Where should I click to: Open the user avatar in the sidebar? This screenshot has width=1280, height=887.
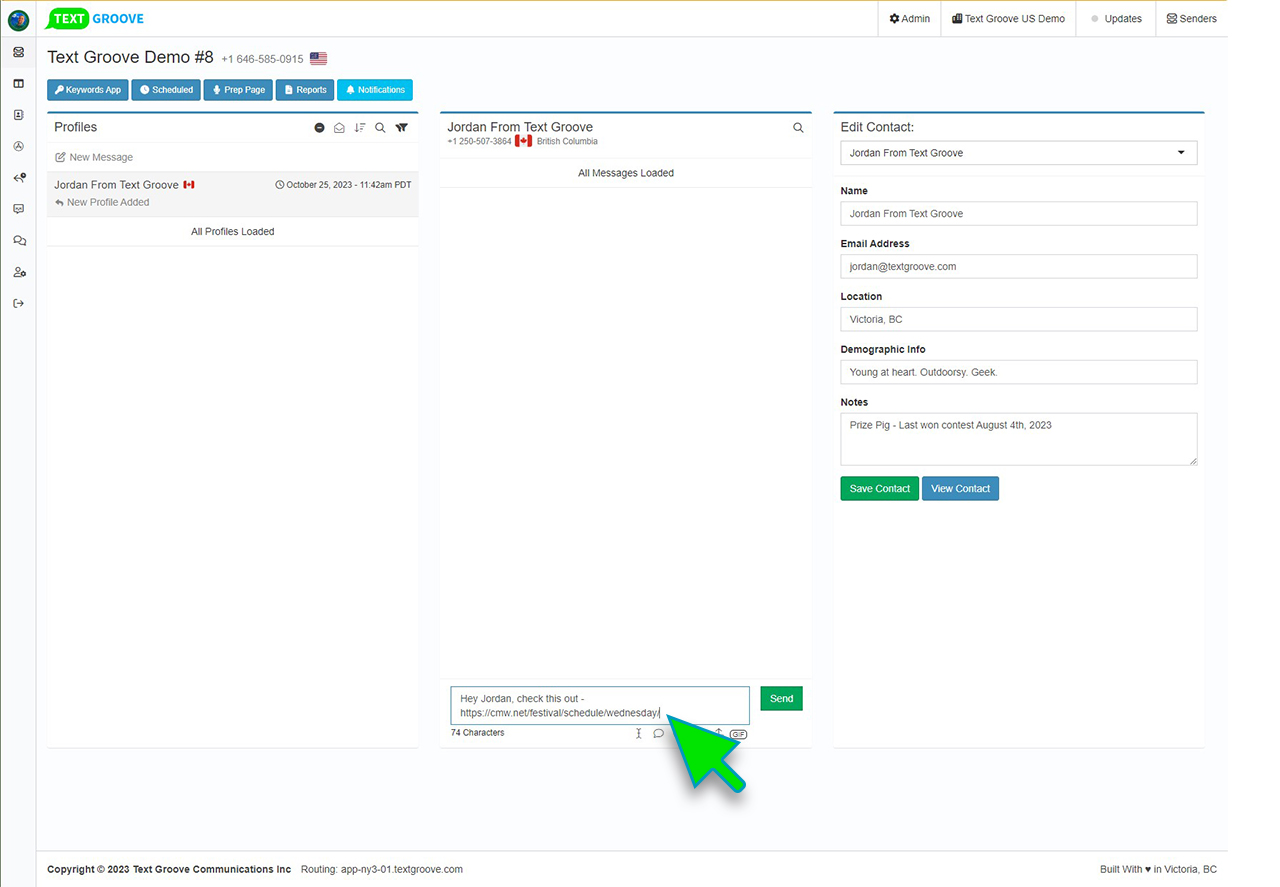point(18,19)
